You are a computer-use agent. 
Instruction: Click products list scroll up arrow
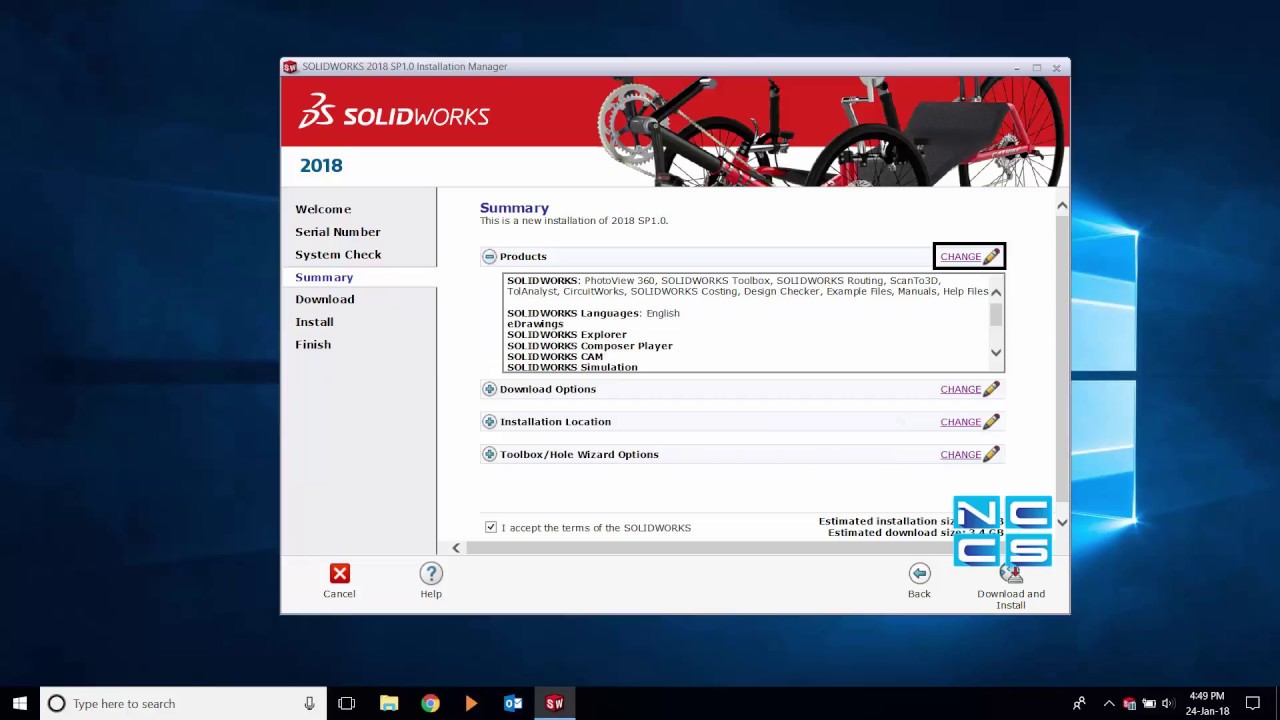[x=996, y=292]
